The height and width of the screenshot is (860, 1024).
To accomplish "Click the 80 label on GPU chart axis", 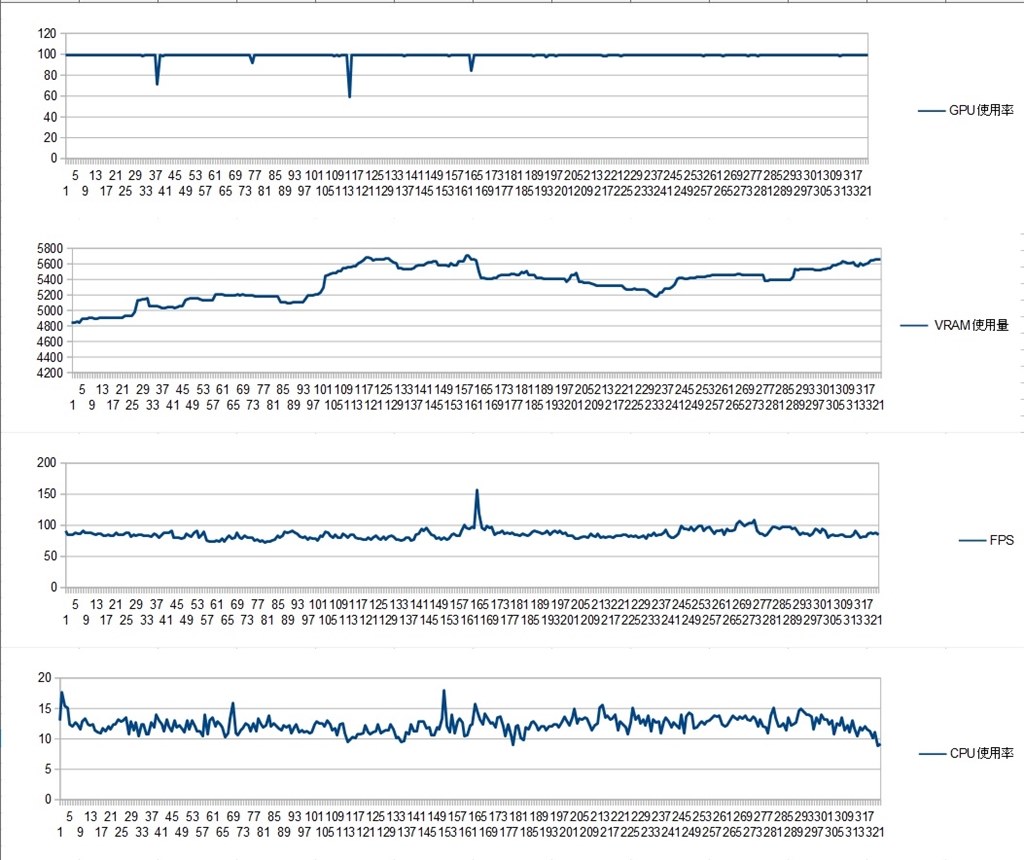I will [50, 75].
